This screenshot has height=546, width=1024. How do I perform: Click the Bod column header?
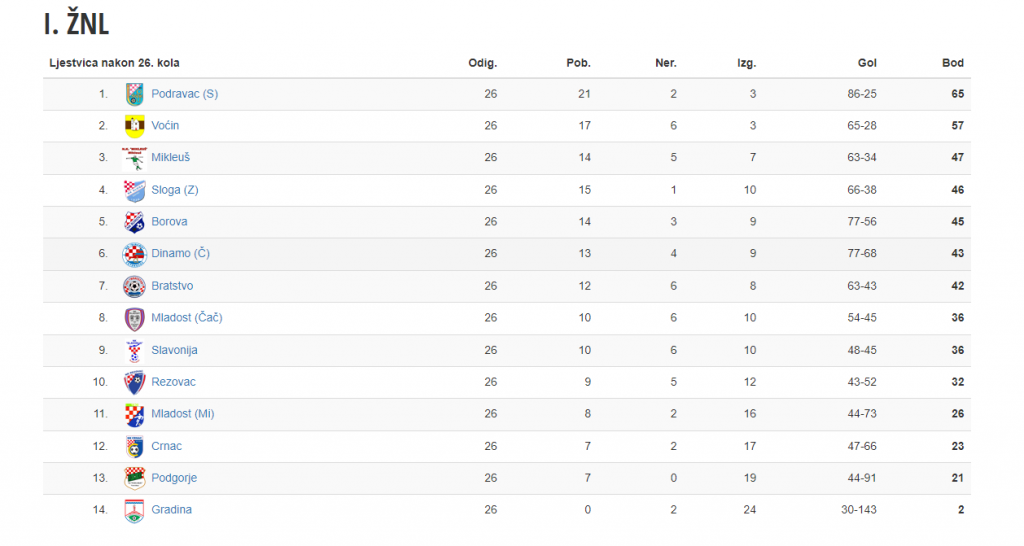click(953, 63)
